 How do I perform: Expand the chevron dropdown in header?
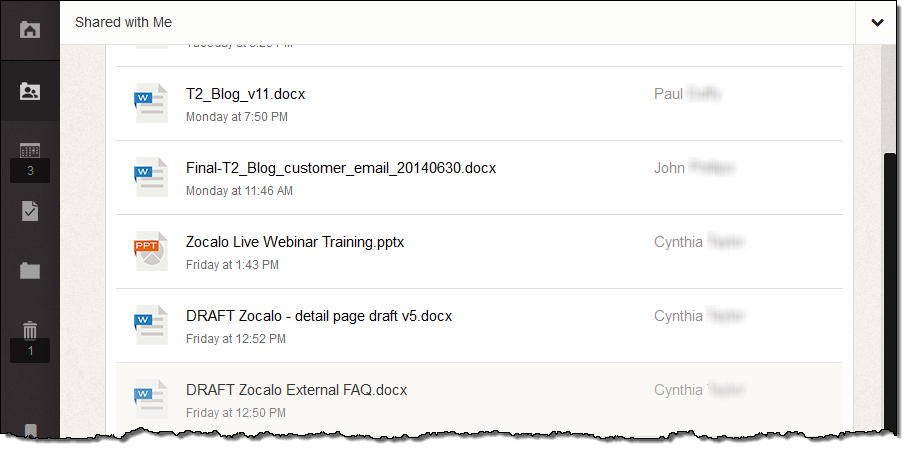pyautogui.click(x=877, y=23)
